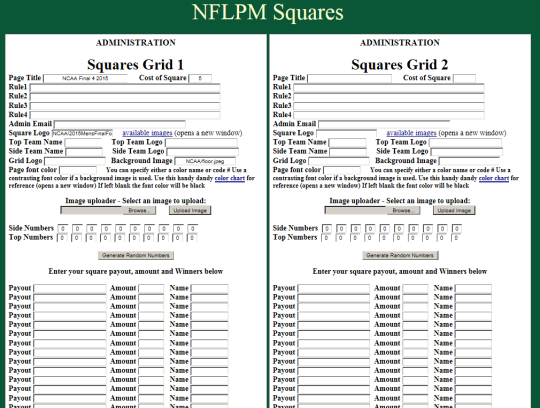Focus the Rule2 field in Grid 1
Image resolution: width=540 pixels, height=408 pixels.
click(x=125, y=97)
